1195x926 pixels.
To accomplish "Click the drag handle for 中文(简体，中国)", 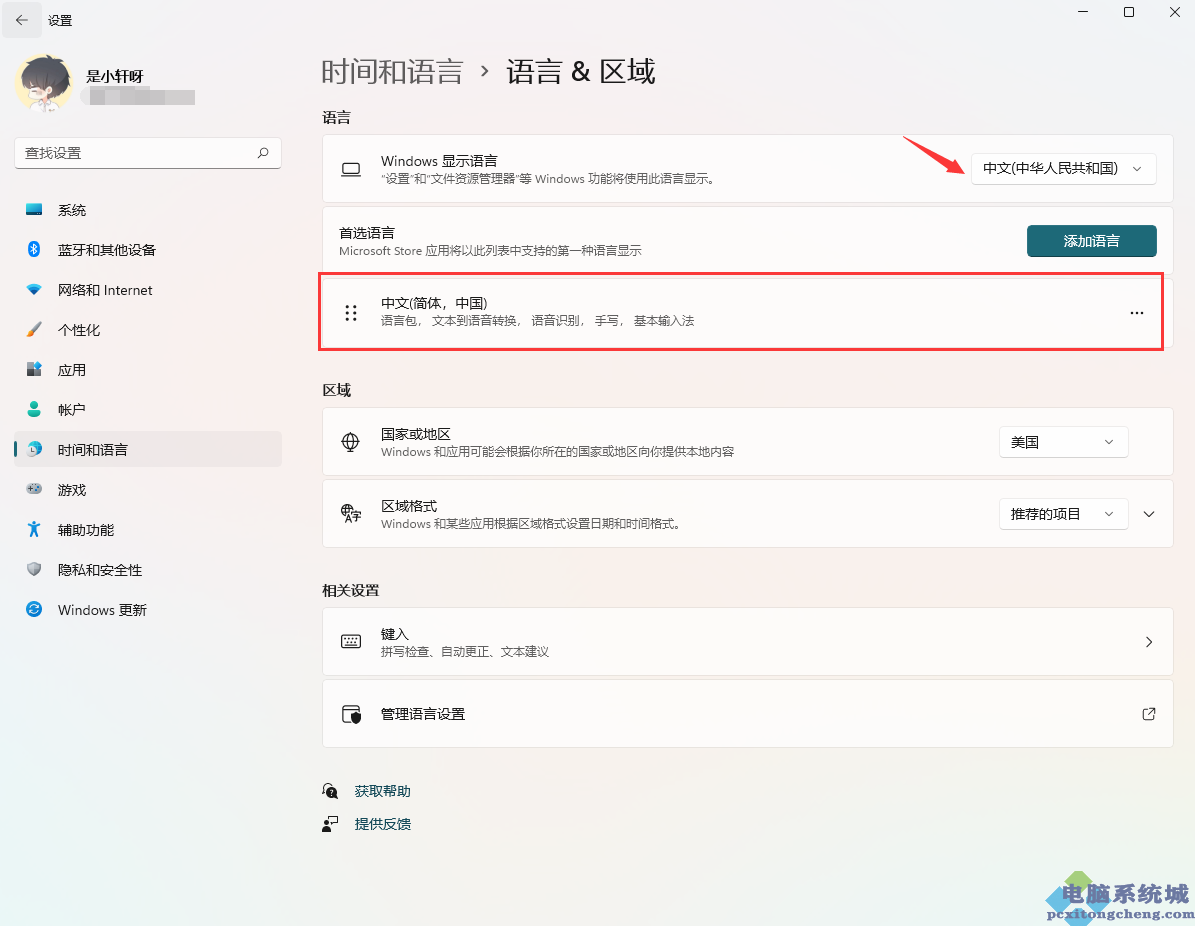I will coord(351,312).
